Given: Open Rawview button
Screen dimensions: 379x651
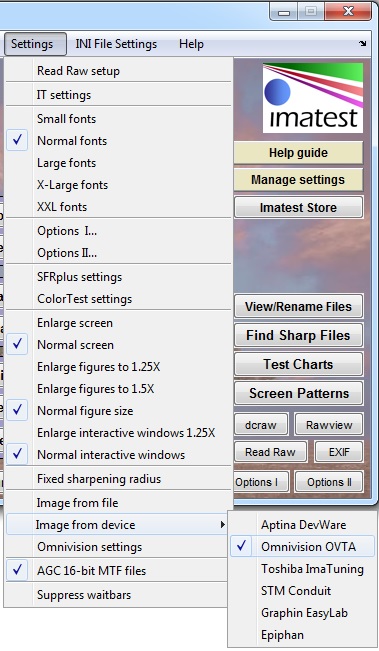Looking at the screenshot, I should (x=329, y=425).
